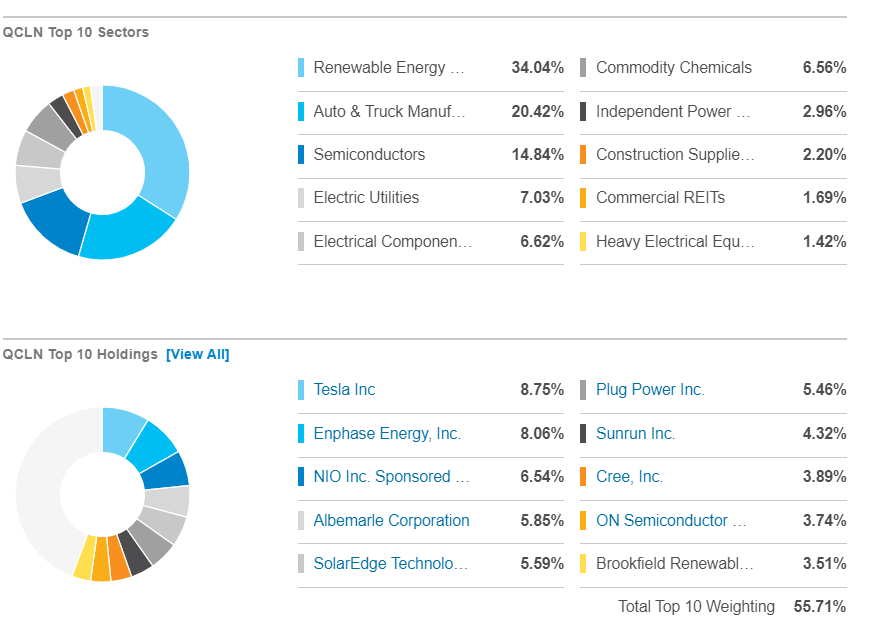Select the 55.71% total weighting value
This screenshot has width=877, height=619.
point(820,606)
